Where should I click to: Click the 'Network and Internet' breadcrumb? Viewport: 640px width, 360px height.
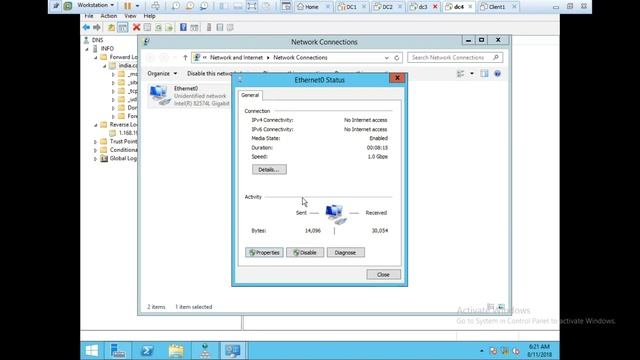tap(236, 58)
